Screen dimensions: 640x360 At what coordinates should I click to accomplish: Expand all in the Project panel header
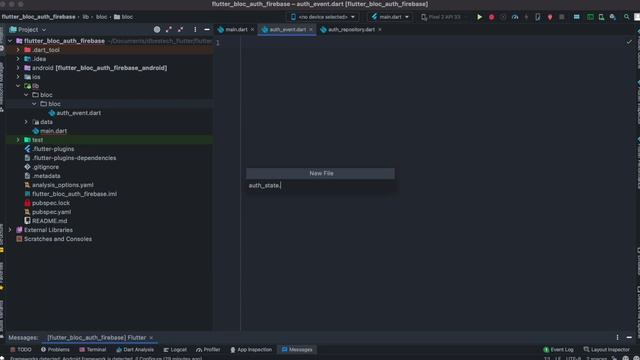169,29
